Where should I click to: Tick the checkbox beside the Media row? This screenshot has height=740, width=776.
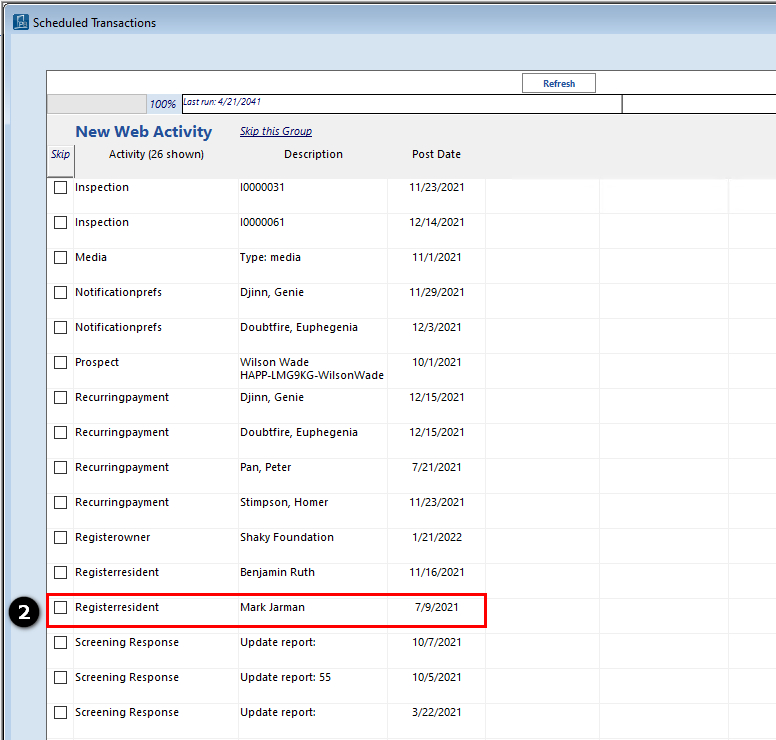(x=60, y=257)
